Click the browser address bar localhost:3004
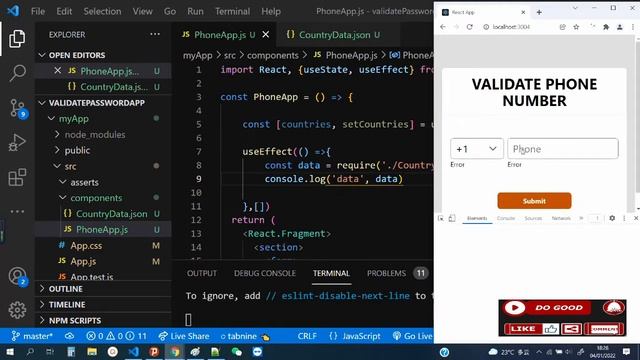The height and width of the screenshot is (360, 640). coord(511,27)
